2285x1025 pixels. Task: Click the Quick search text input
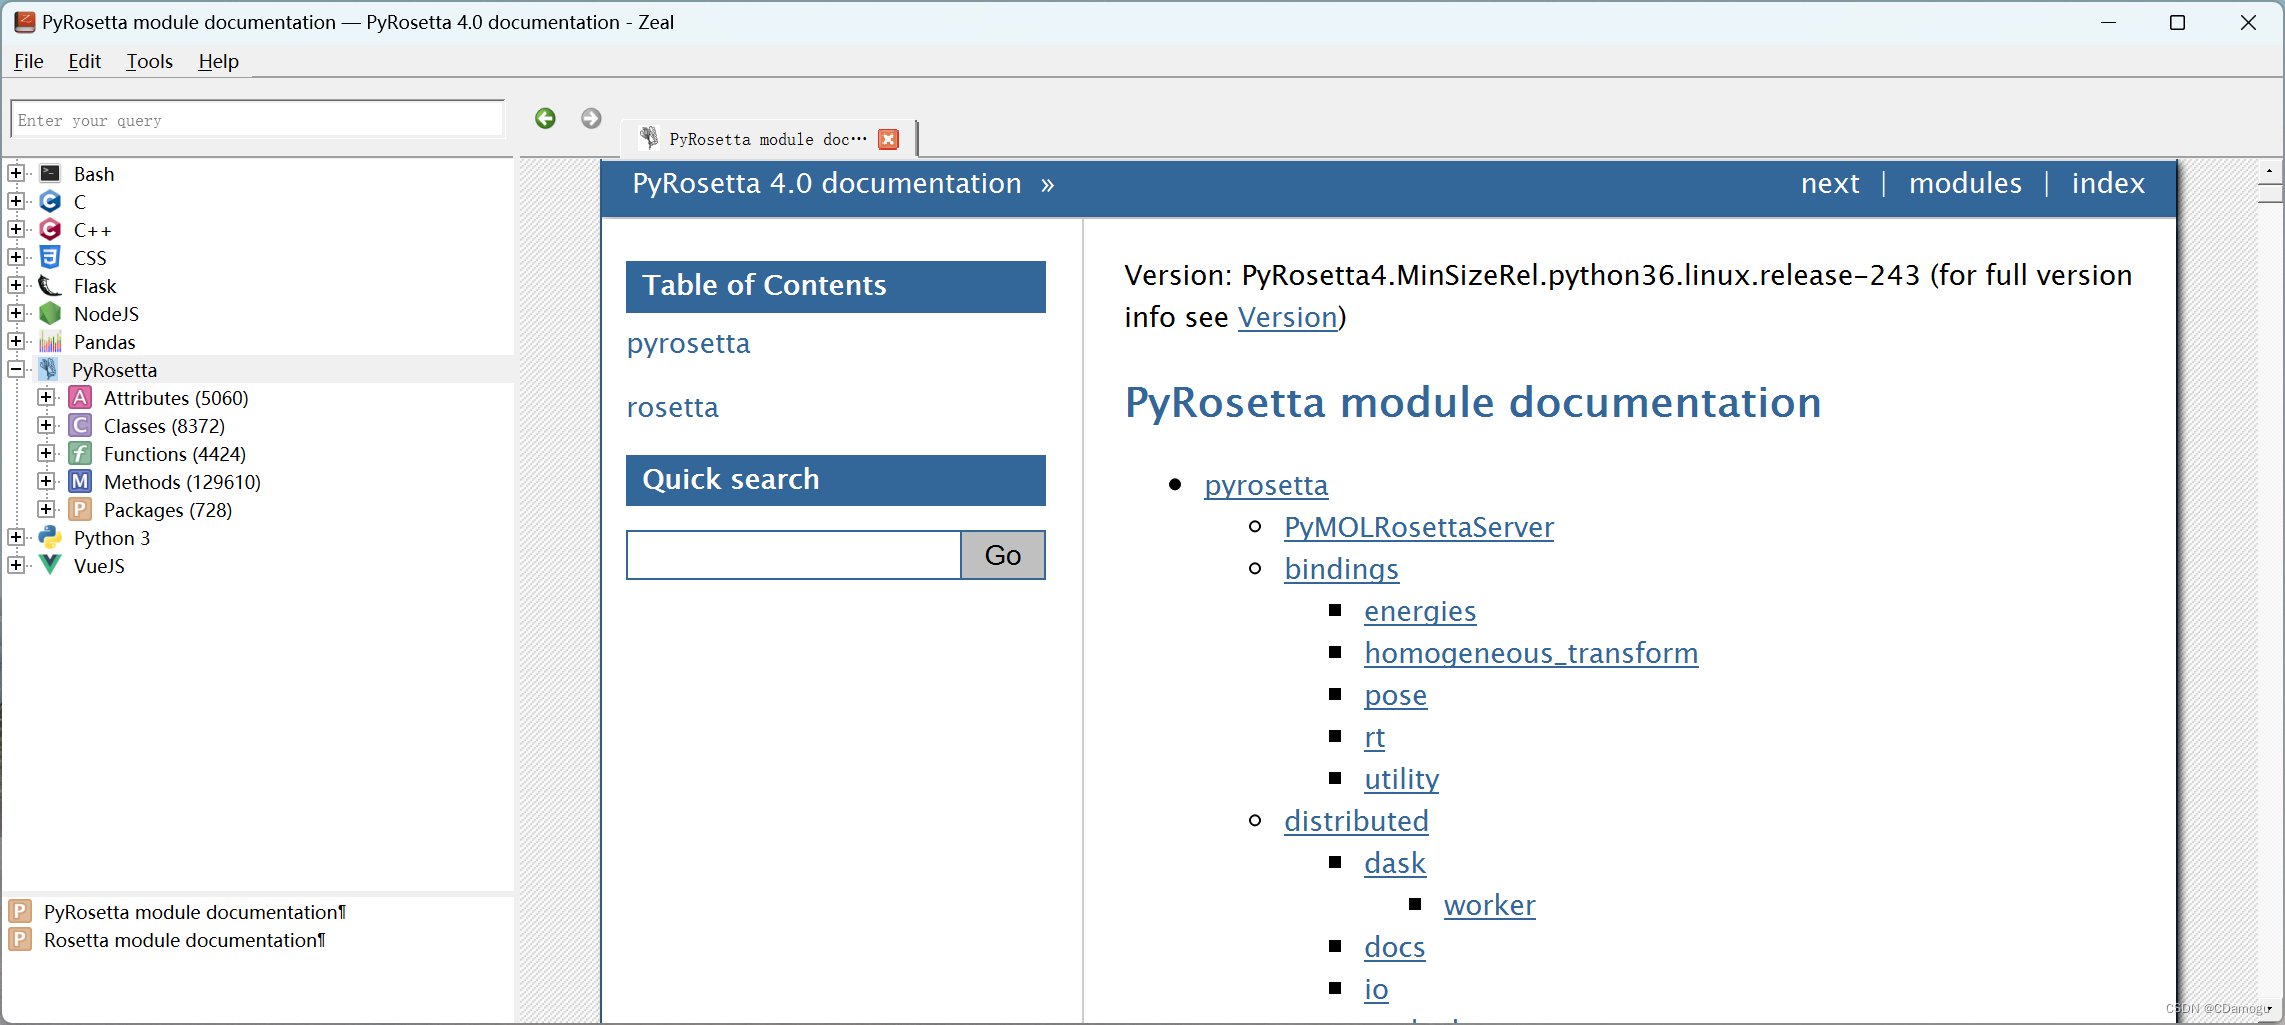(794, 555)
